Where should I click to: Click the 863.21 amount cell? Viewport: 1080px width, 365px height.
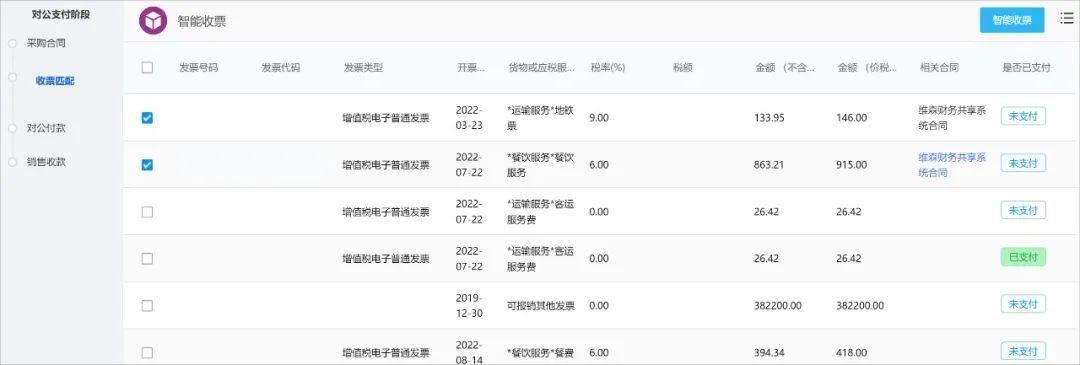(x=769, y=165)
